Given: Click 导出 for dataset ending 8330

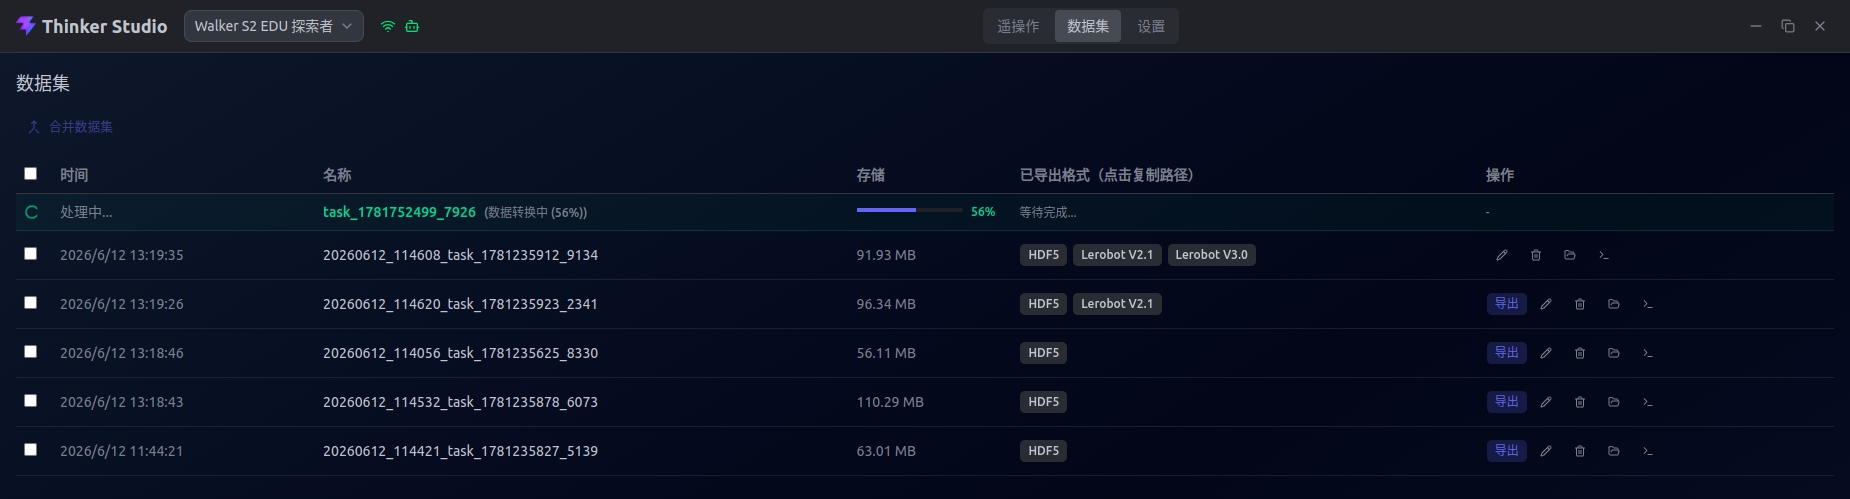Looking at the screenshot, I should tap(1507, 353).
